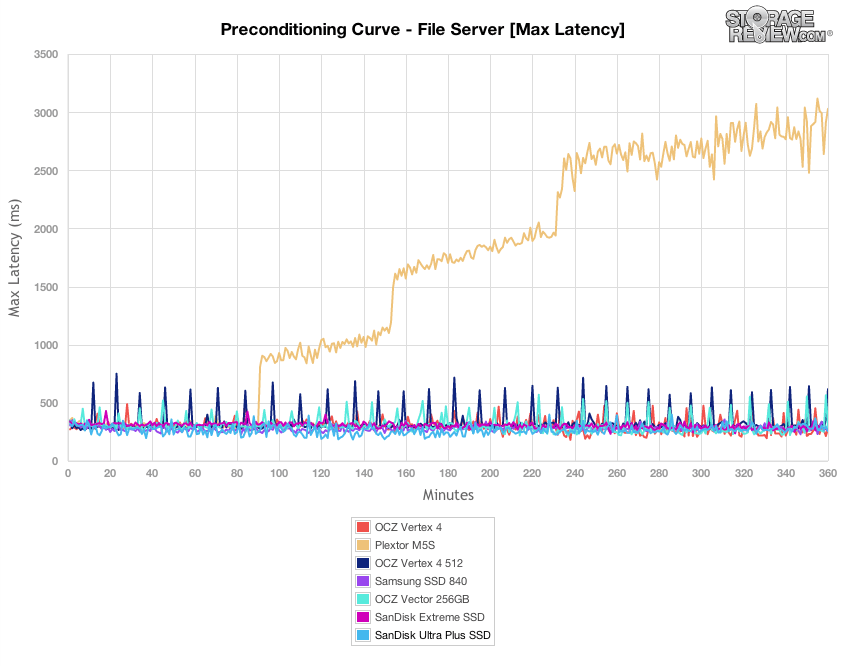Click the 20 x-axis tick label

tap(110, 473)
